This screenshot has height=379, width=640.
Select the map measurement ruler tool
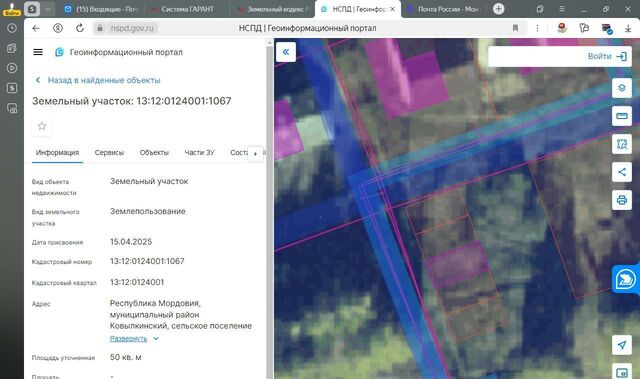[x=622, y=116]
